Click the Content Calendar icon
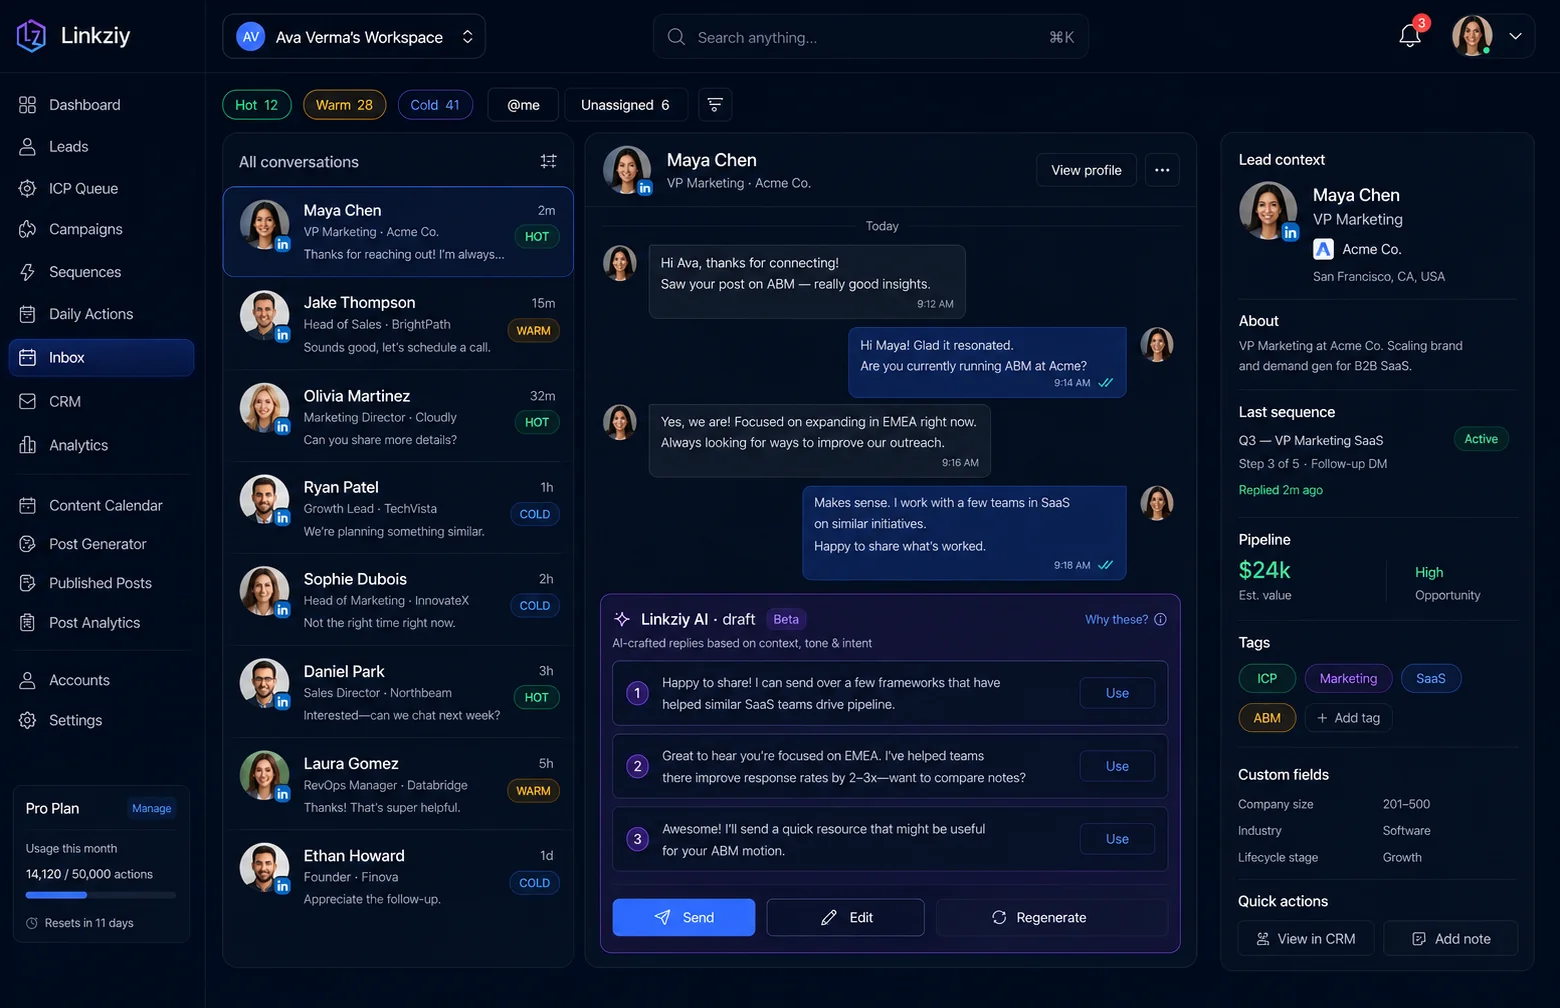 pyautogui.click(x=27, y=506)
